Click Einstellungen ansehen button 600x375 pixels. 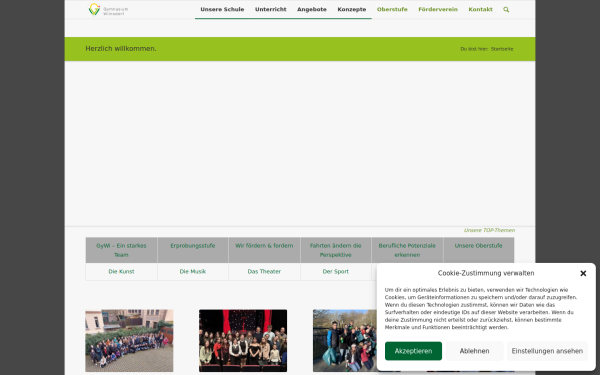point(547,351)
